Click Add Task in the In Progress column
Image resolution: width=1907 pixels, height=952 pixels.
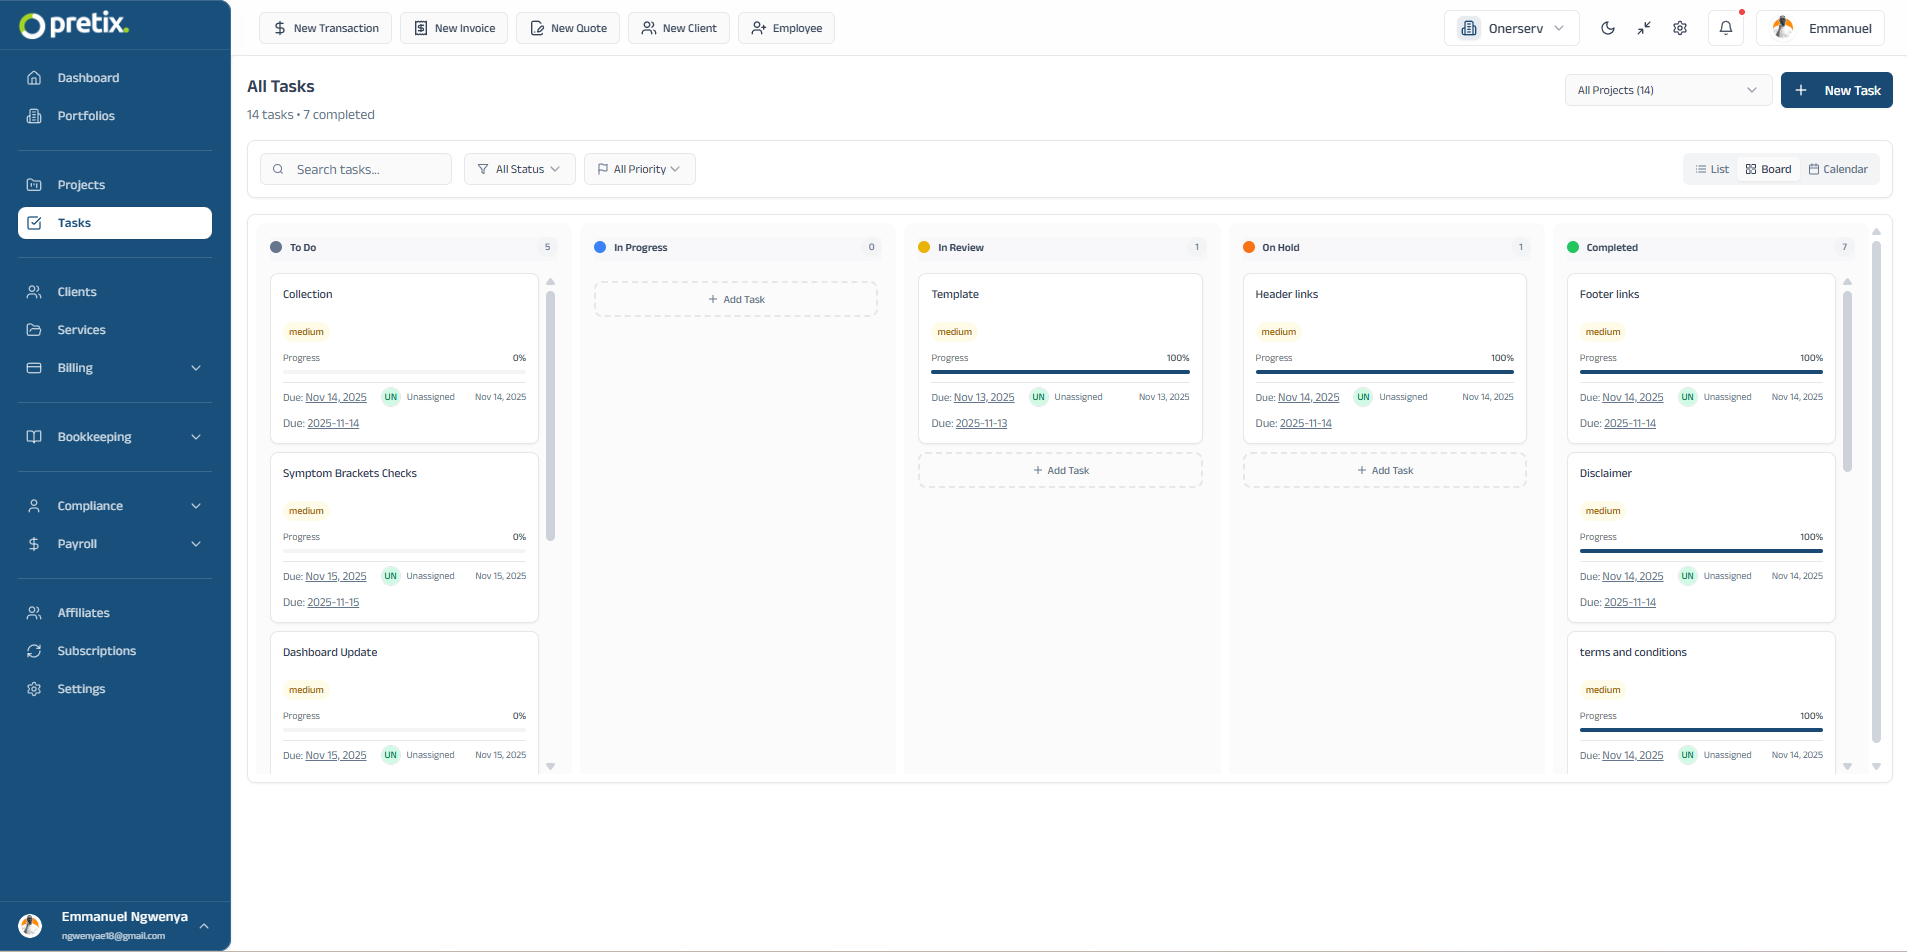pos(735,298)
